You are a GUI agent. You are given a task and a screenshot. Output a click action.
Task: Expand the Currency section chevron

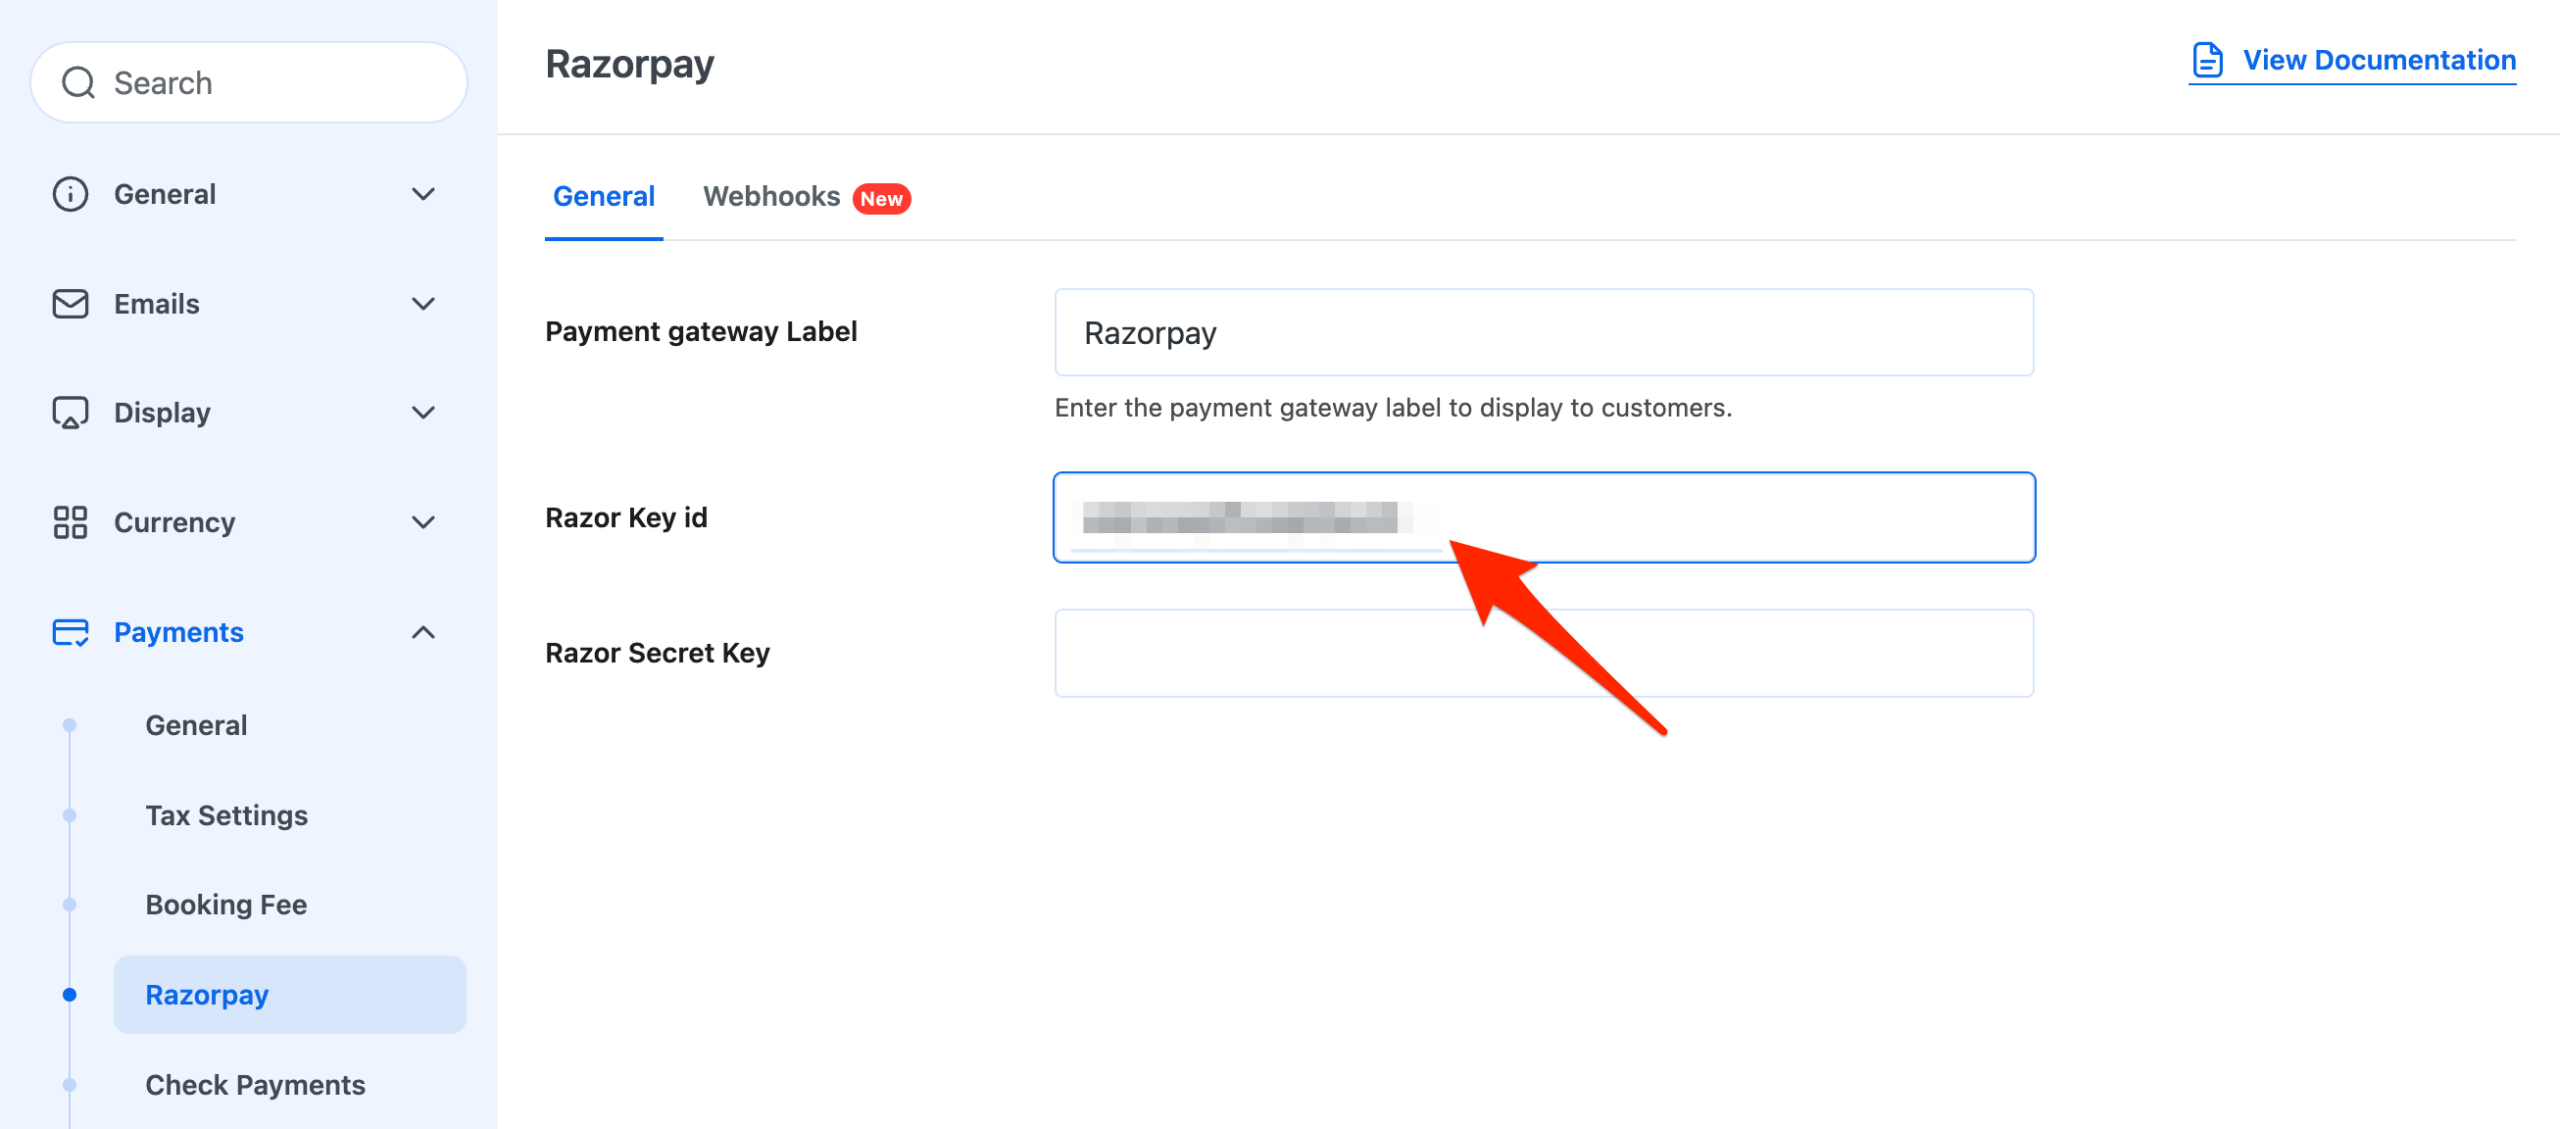pos(423,522)
